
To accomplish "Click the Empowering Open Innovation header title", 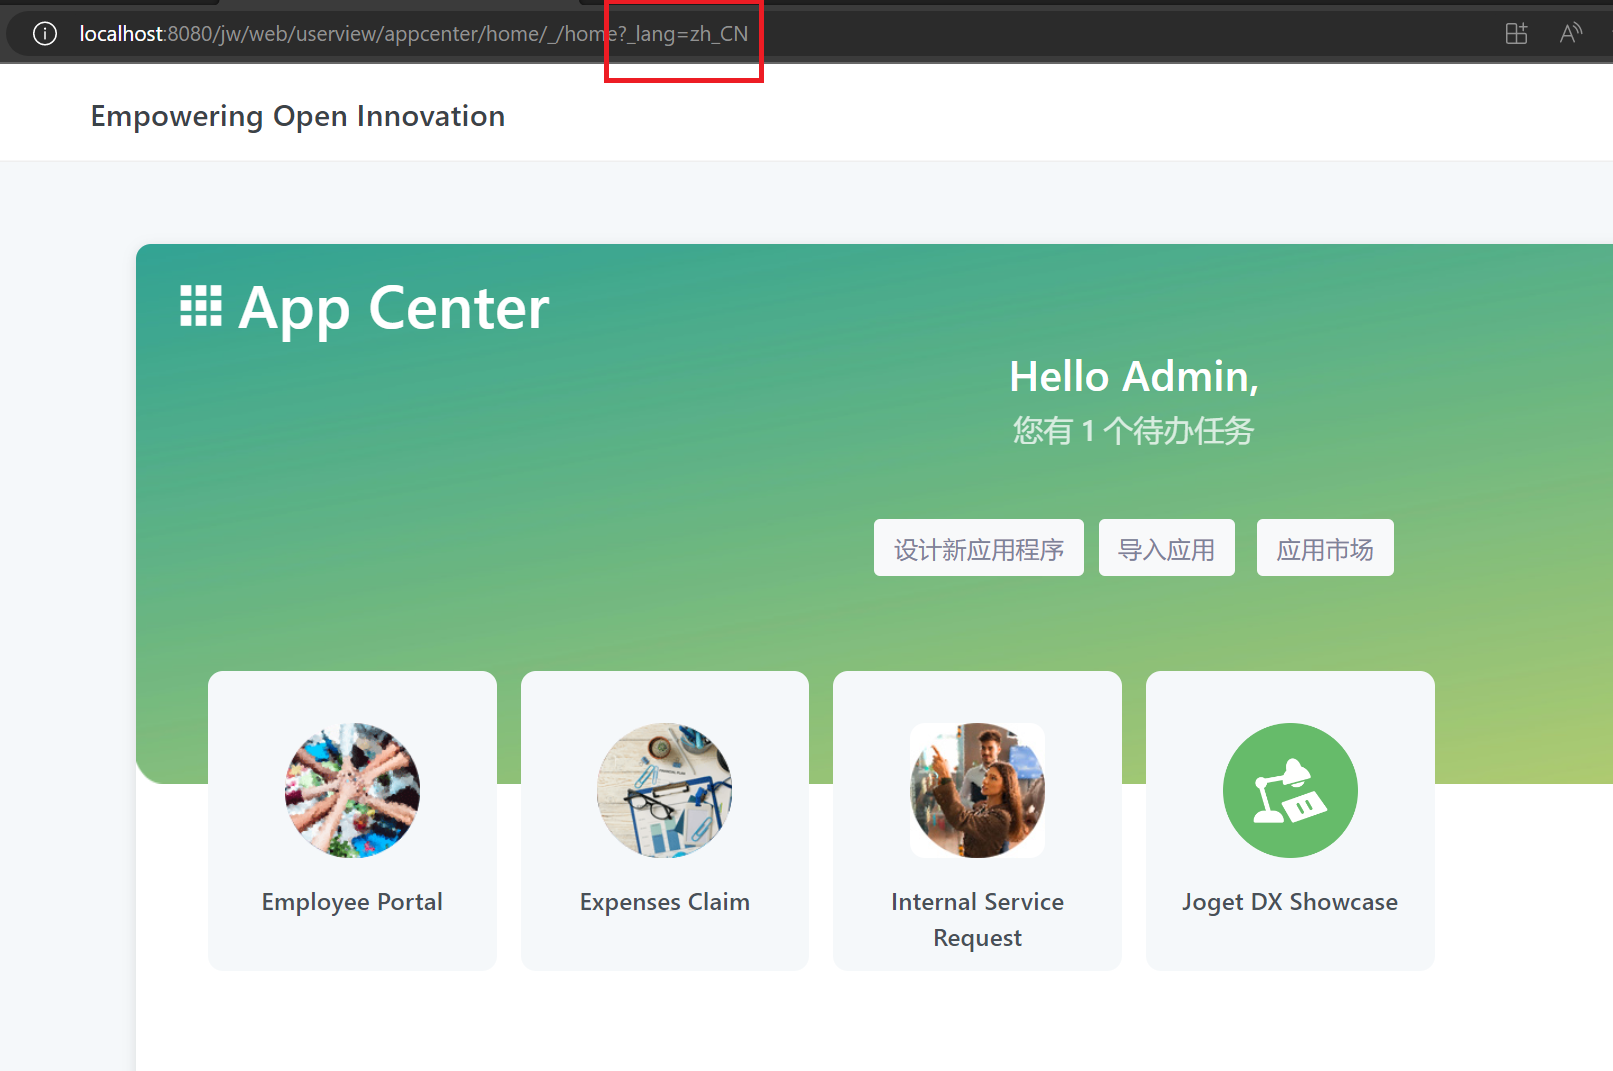I will click(298, 116).
